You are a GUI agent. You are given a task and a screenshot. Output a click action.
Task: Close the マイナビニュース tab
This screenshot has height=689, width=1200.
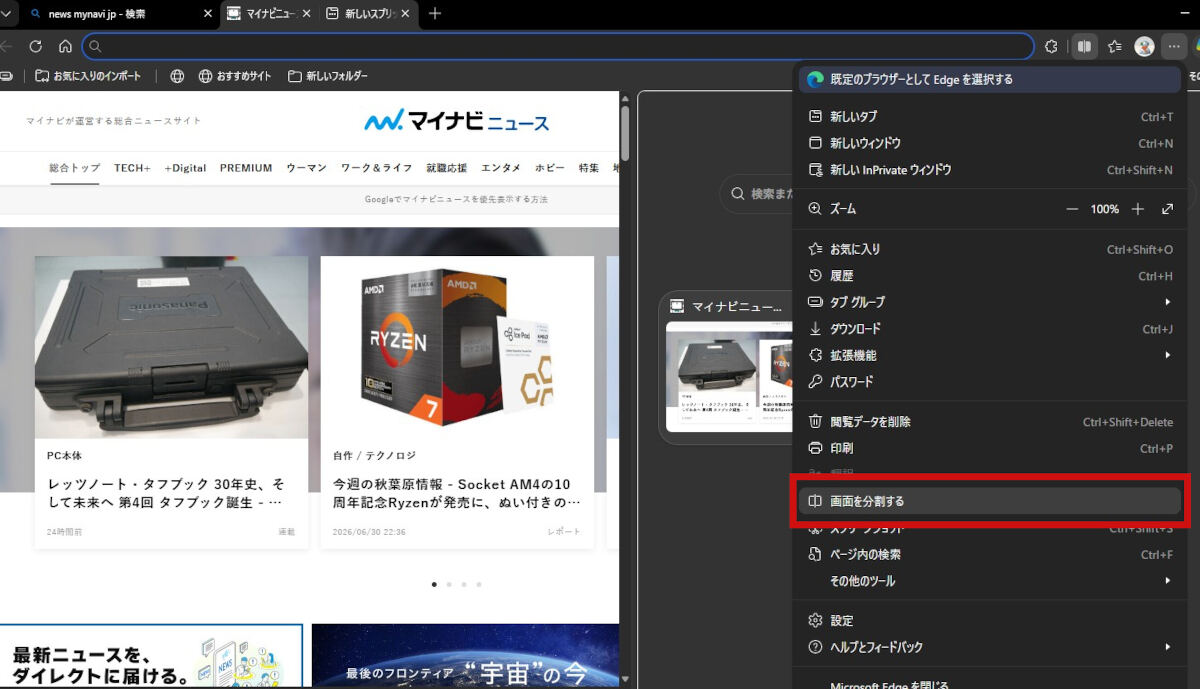pyautogui.click(x=306, y=14)
